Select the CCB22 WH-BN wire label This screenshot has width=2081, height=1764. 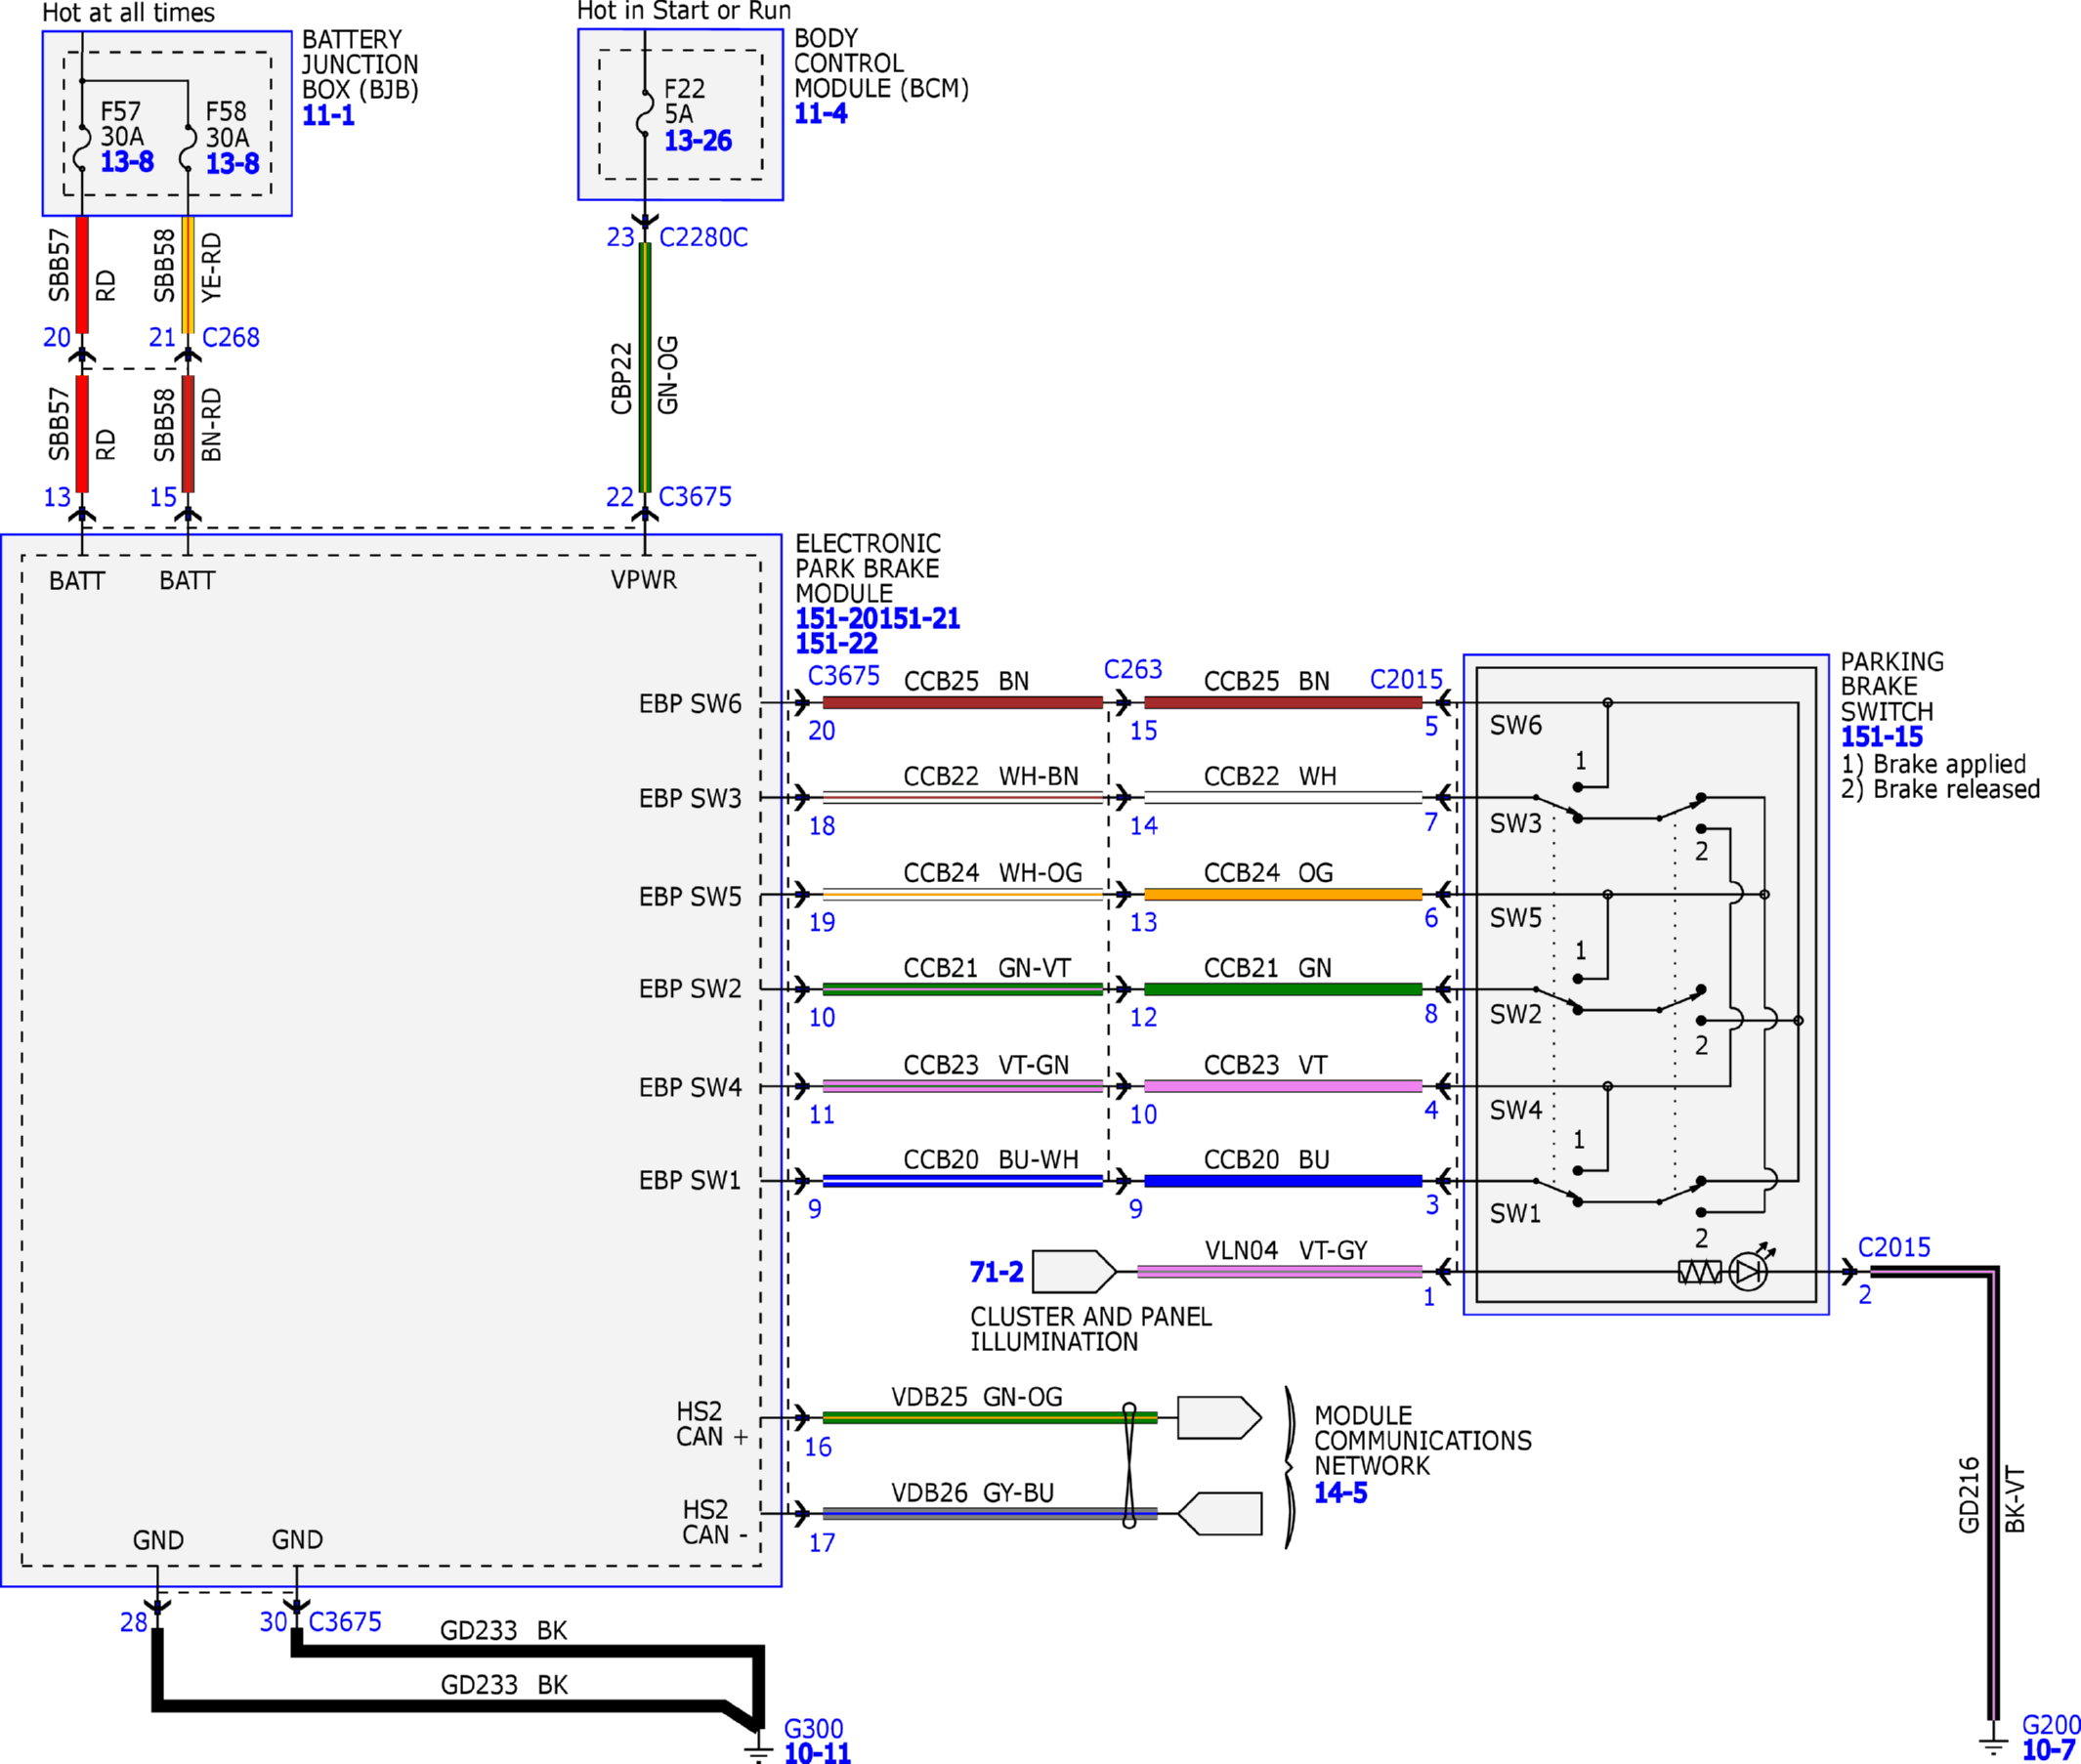click(990, 776)
